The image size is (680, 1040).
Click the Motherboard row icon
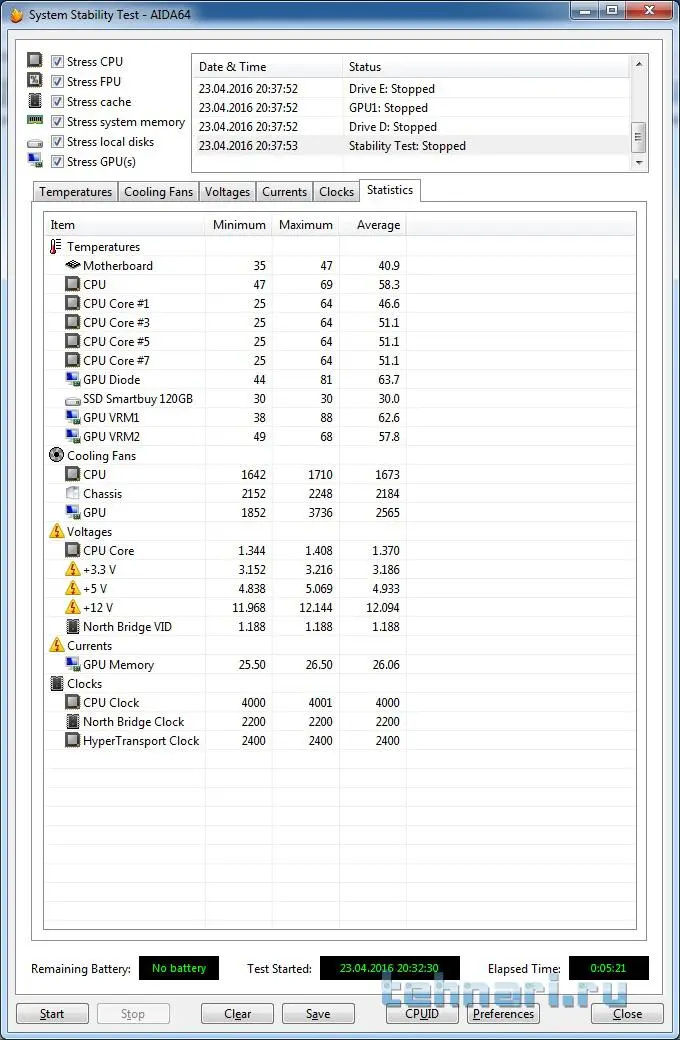point(72,265)
